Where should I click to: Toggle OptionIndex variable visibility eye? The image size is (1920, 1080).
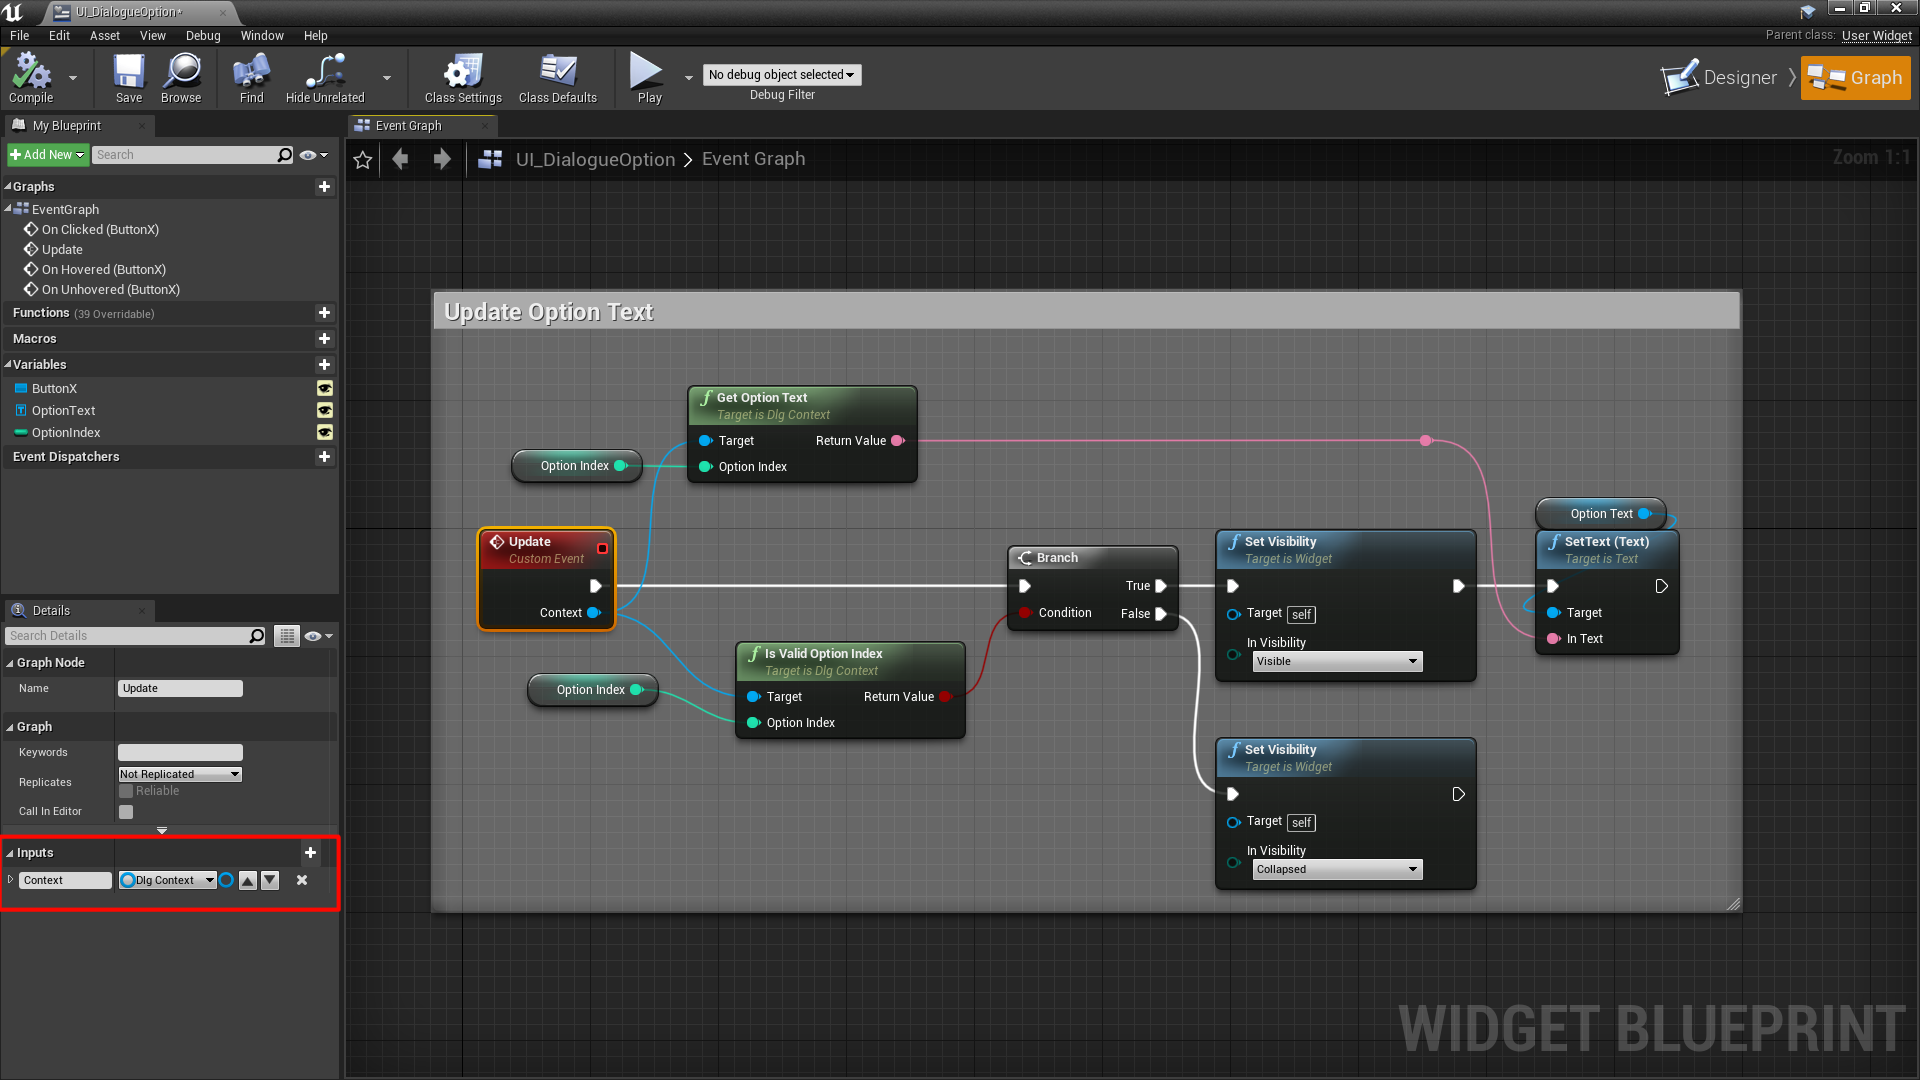tap(325, 433)
